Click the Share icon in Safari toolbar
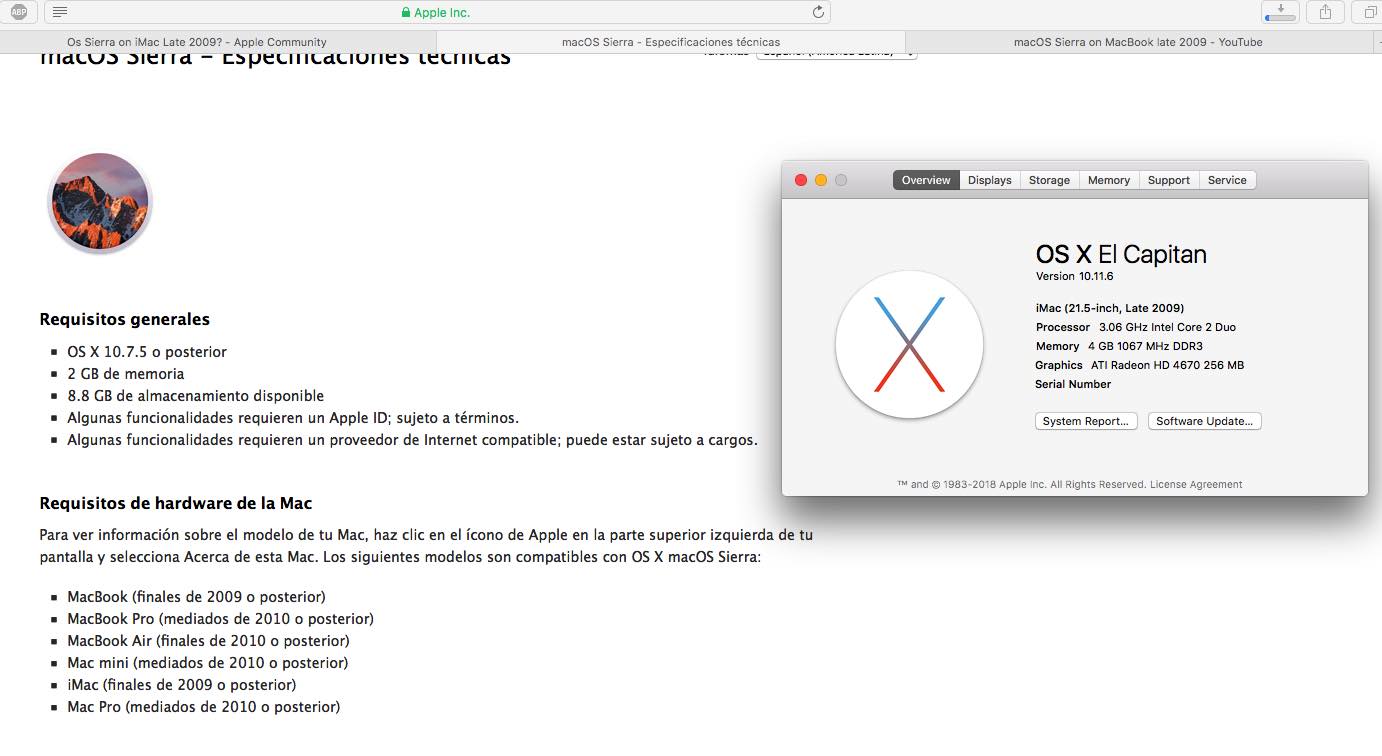The height and width of the screenshot is (756, 1382). pyautogui.click(x=1325, y=12)
